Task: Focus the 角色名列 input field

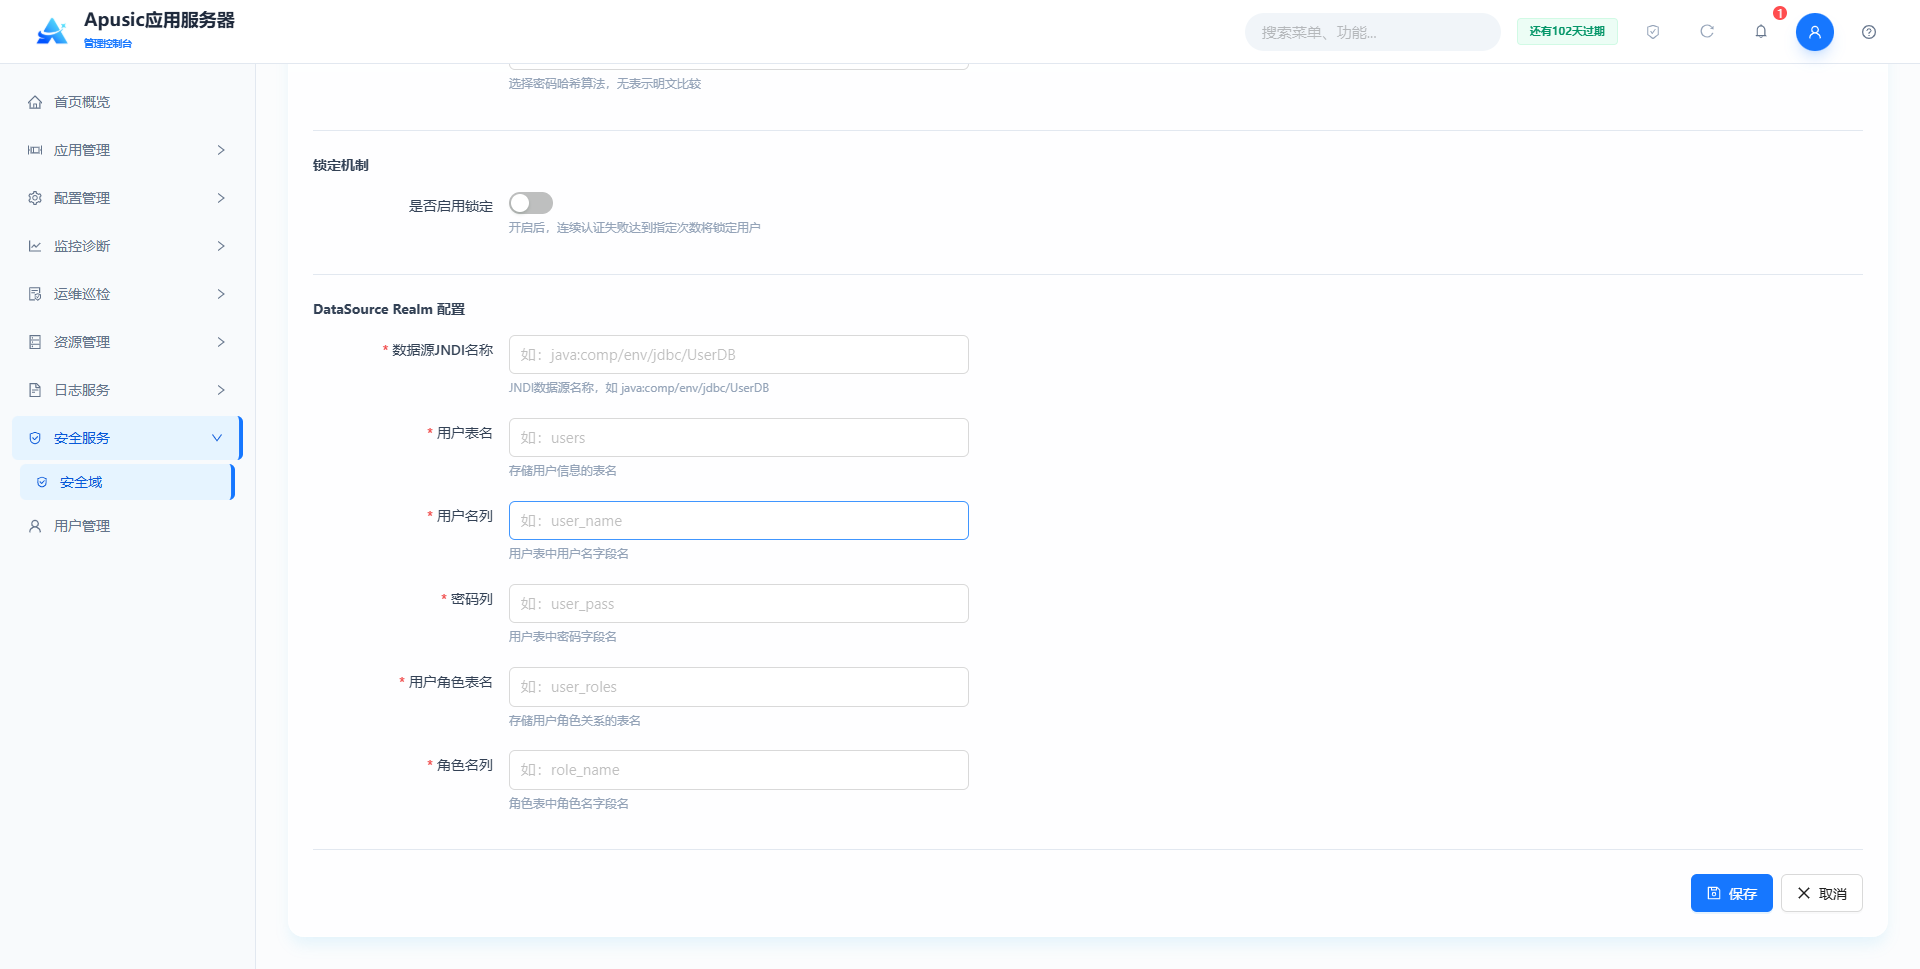Action: point(739,770)
